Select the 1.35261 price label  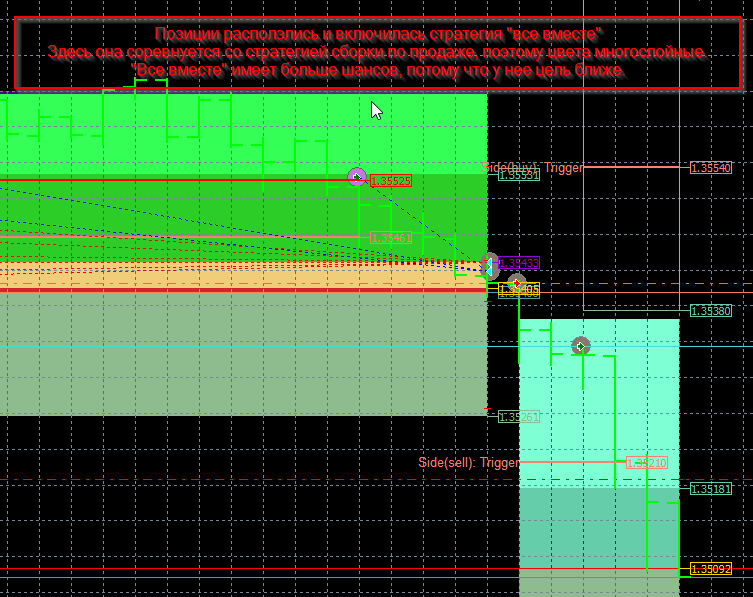(x=519, y=416)
